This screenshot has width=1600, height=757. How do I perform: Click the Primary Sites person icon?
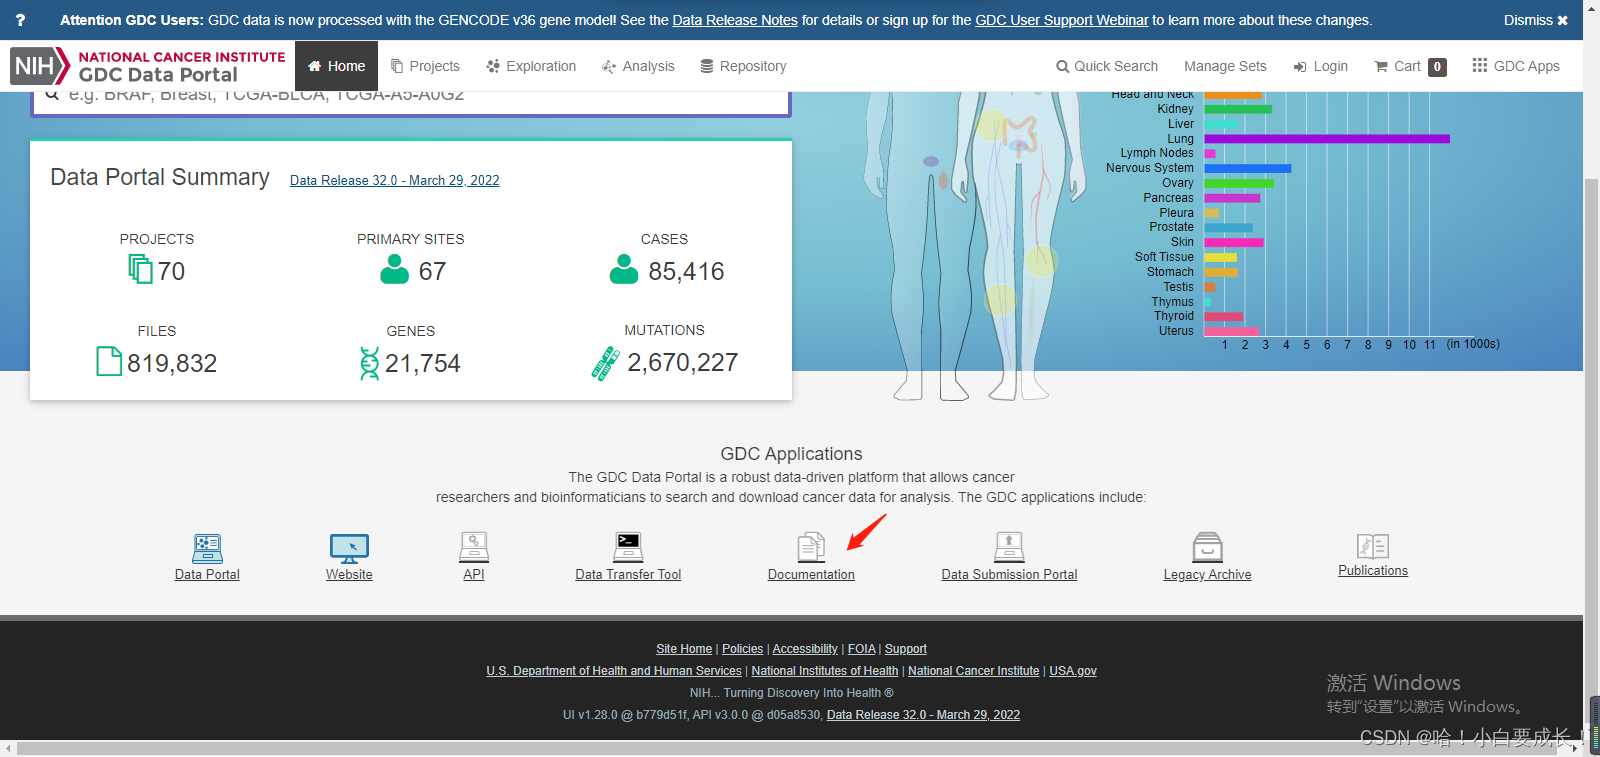(395, 269)
